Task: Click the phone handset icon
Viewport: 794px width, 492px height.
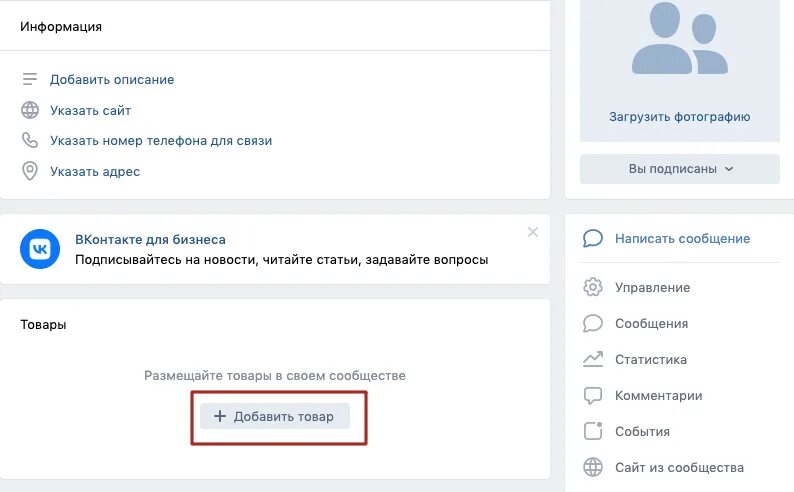Action: pyautogui.click(x=30, y=140)
